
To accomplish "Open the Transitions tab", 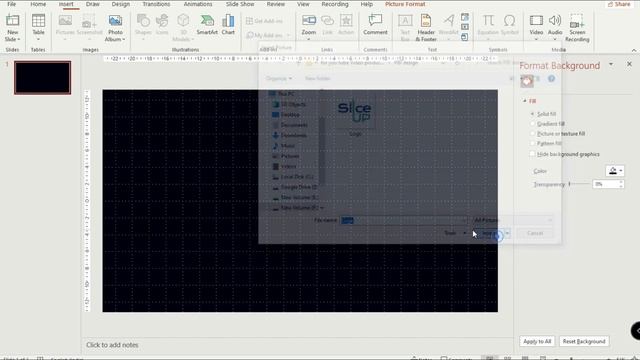I will pos(156,4).
